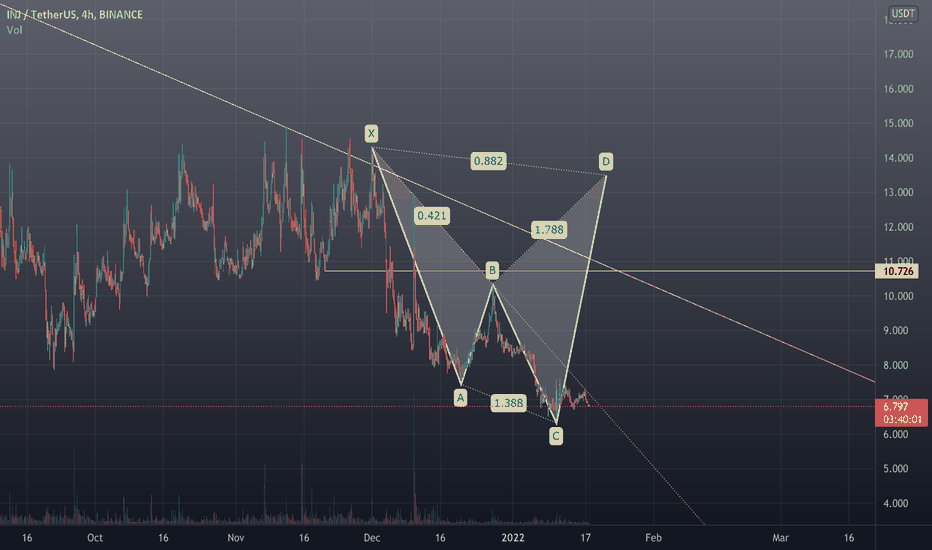Click the 2022 date axis label

tap(513, 538)
